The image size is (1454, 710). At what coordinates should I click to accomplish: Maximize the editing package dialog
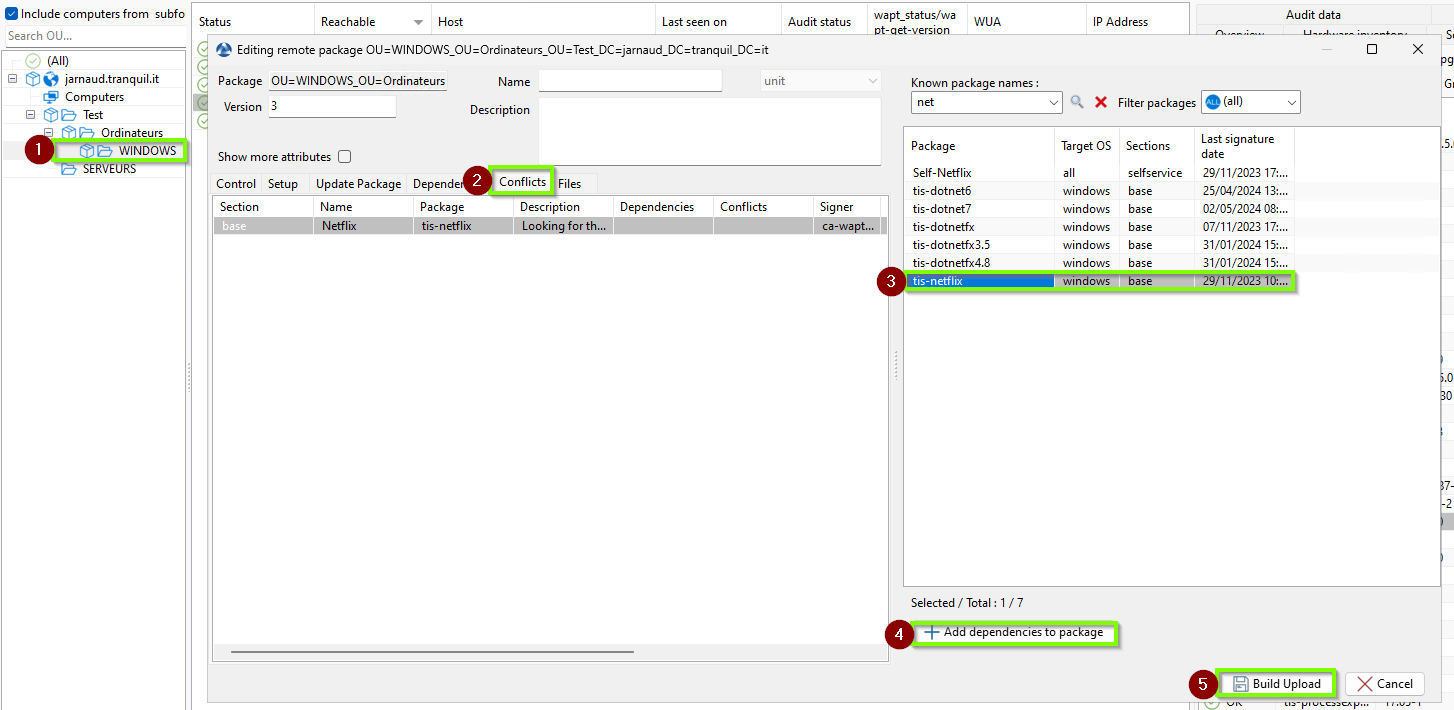click(x=1372, y=49)
